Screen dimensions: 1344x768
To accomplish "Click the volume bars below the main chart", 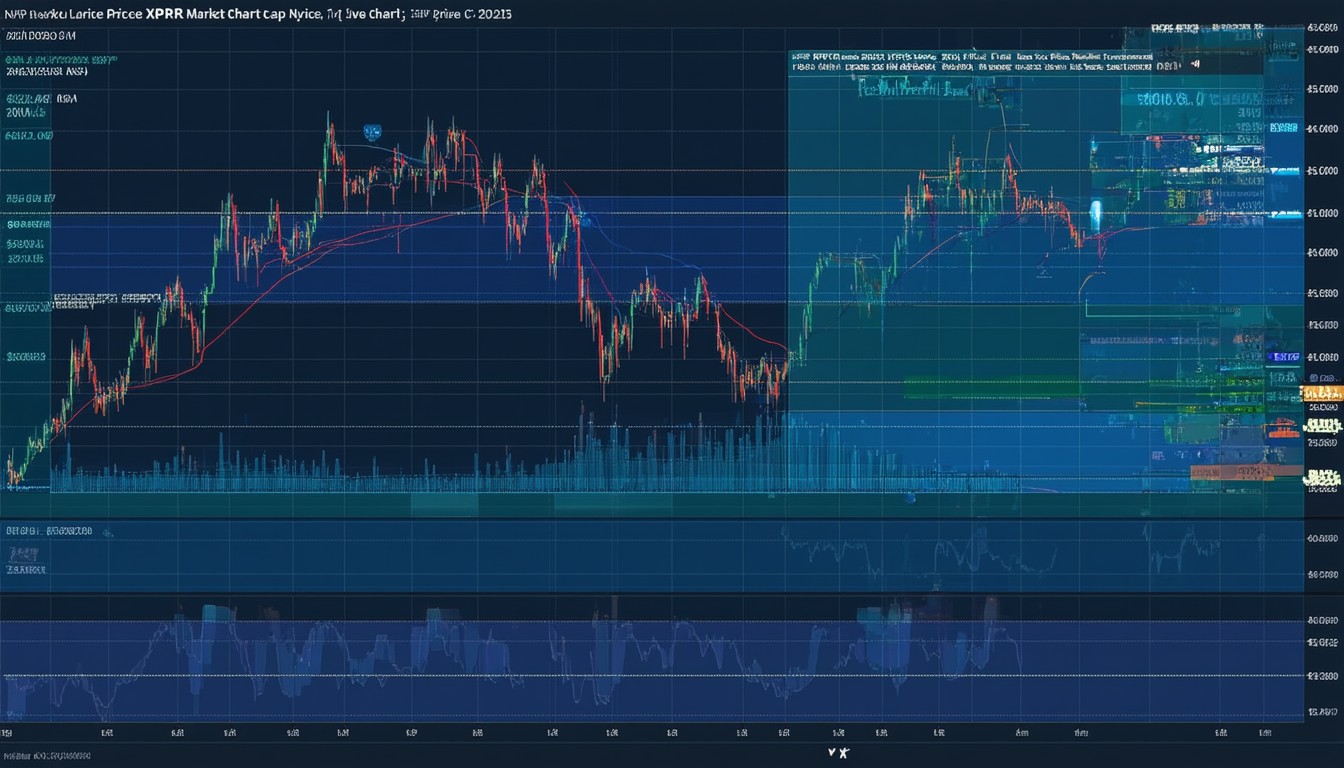I will [x=400, y=470].
